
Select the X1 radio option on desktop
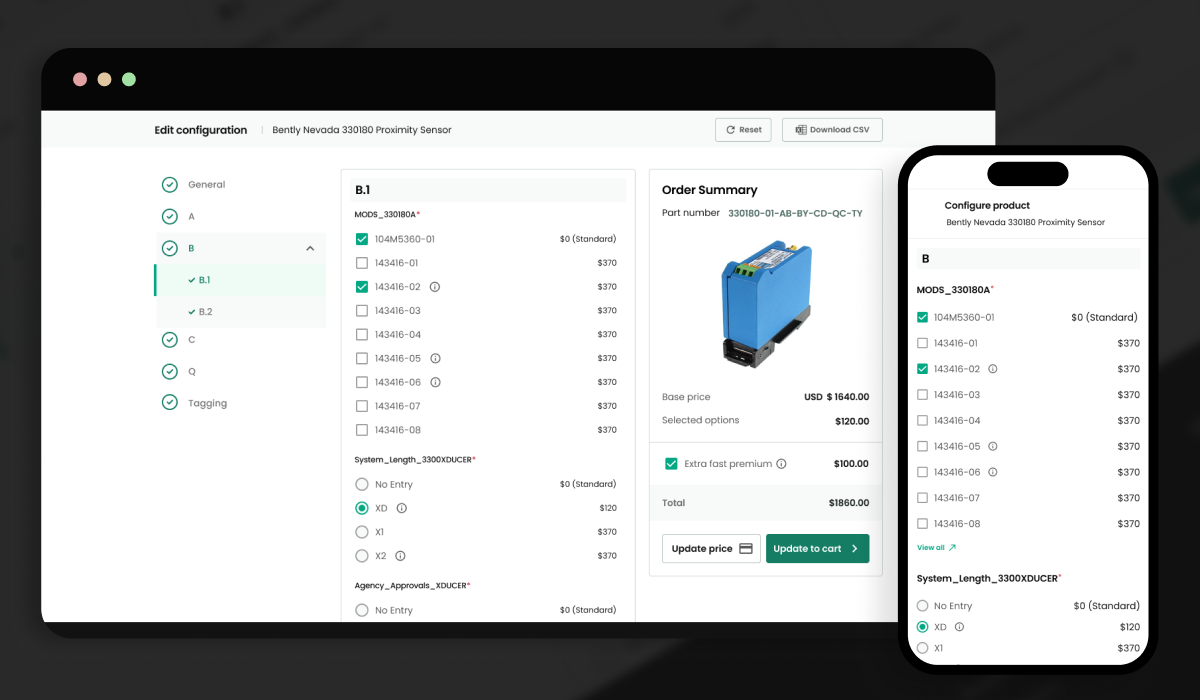pos(362,532)
